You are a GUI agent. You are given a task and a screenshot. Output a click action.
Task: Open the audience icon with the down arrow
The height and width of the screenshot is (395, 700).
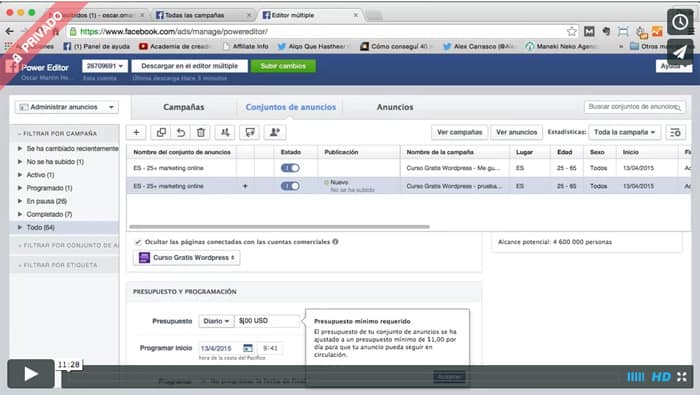pyautogui.click(x=225, y=132)
